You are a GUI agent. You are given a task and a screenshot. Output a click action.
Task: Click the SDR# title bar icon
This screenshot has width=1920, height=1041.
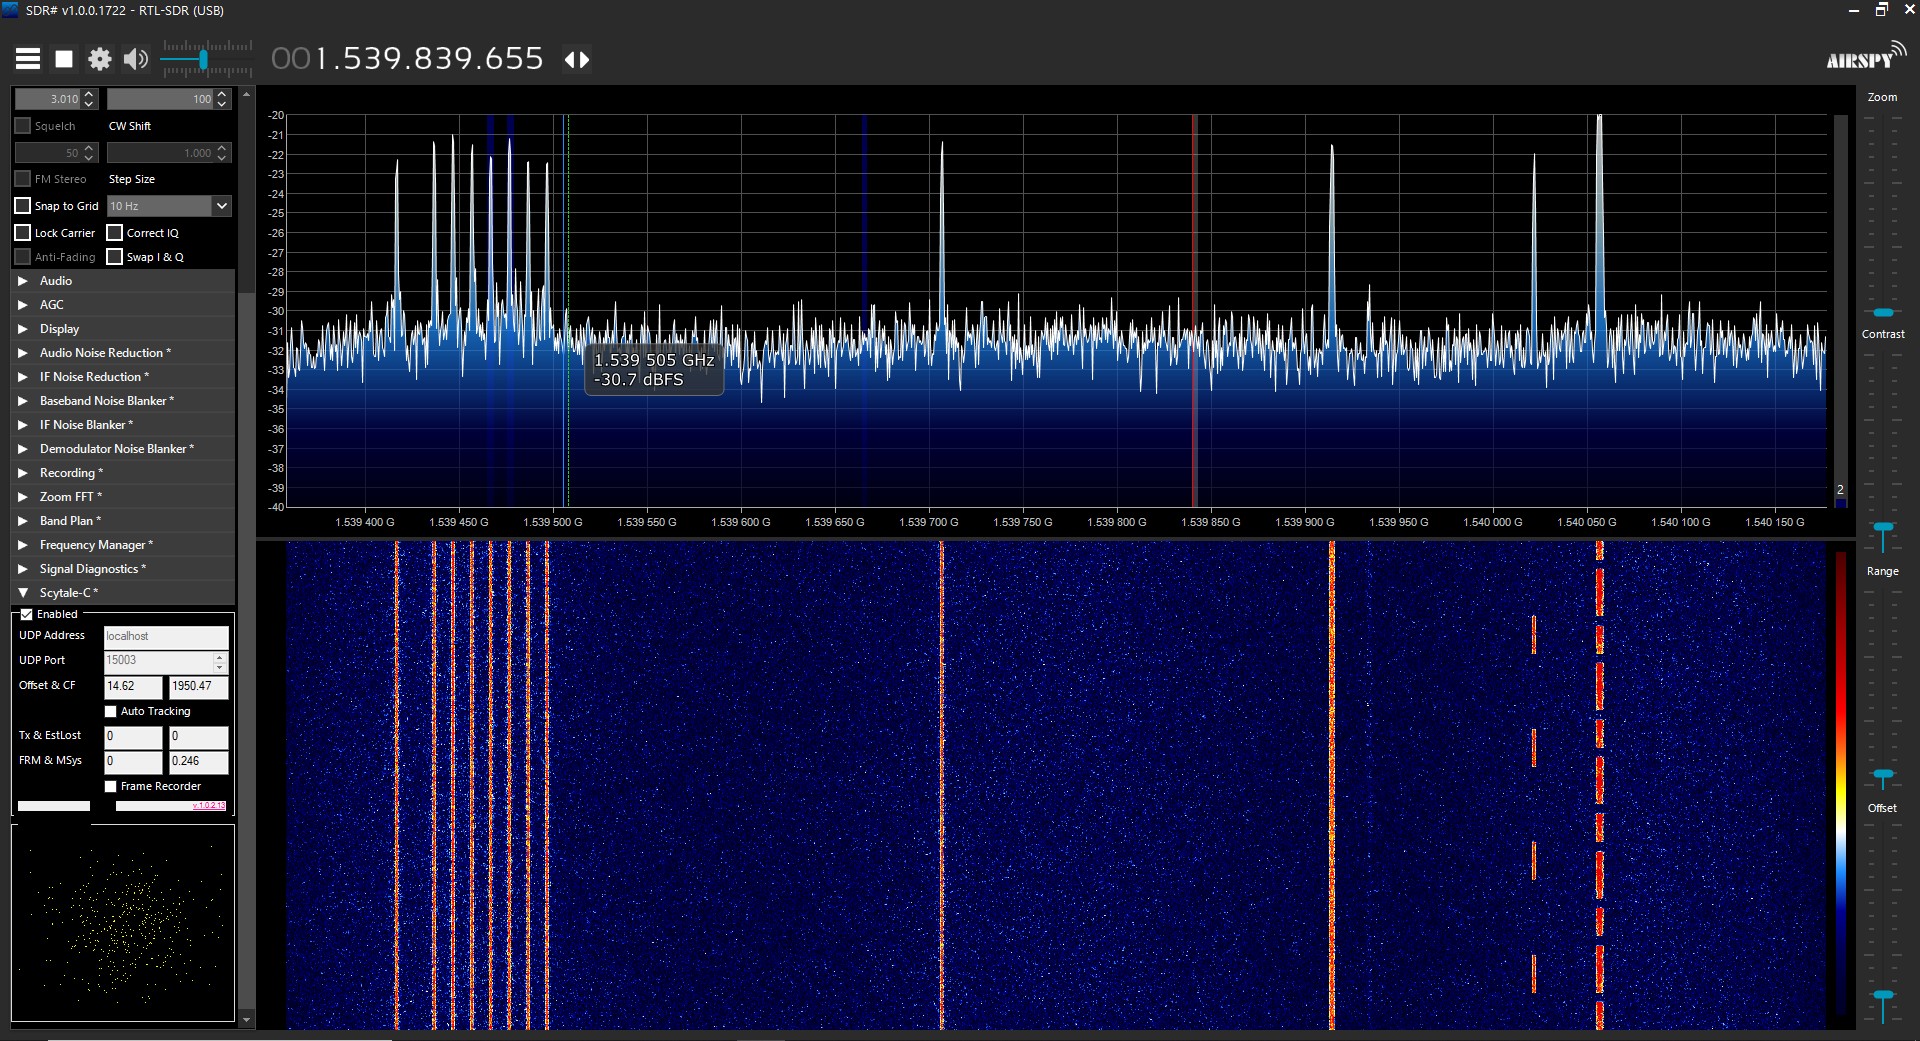pyautogui.click(x=11, y=10)
